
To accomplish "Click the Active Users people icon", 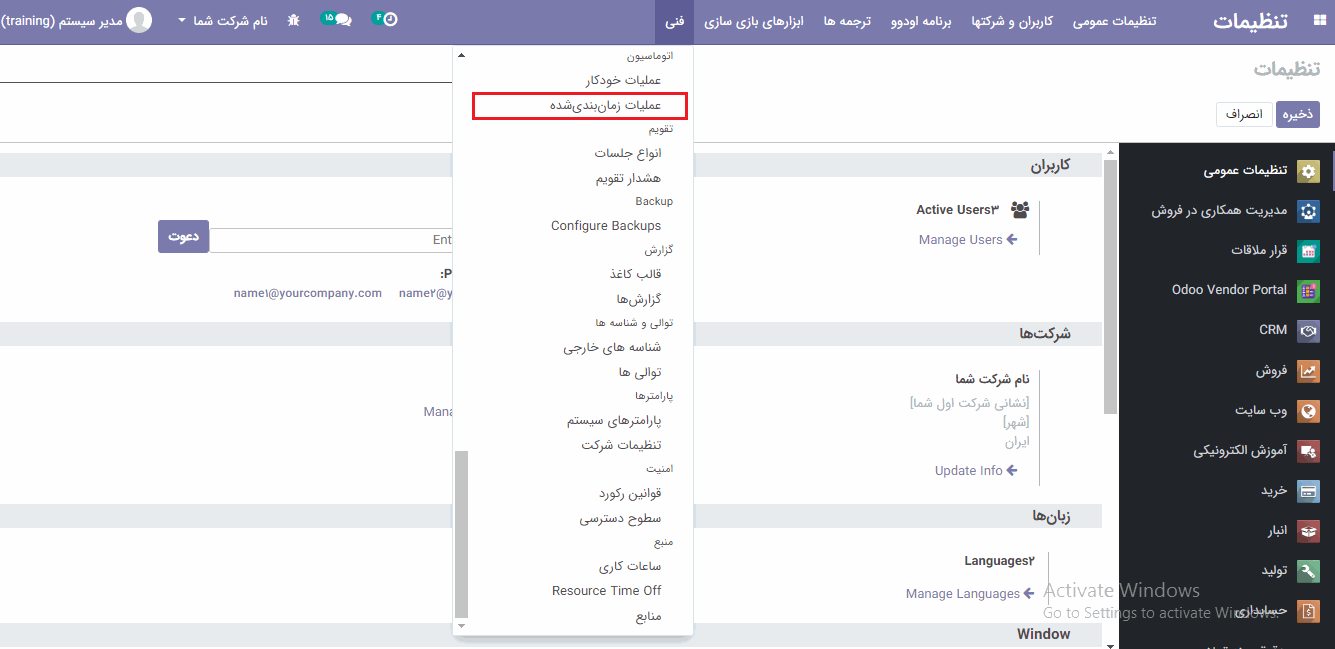I will [x=1019, y=210].
